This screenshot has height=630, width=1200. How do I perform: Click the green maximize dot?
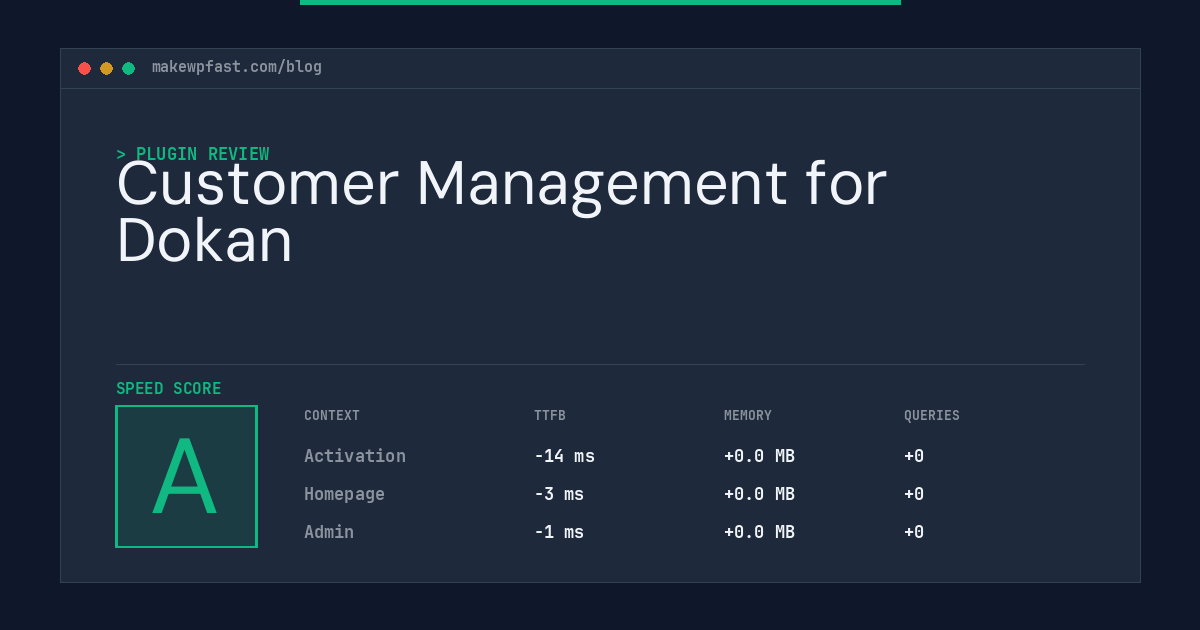tap(128, 68)
